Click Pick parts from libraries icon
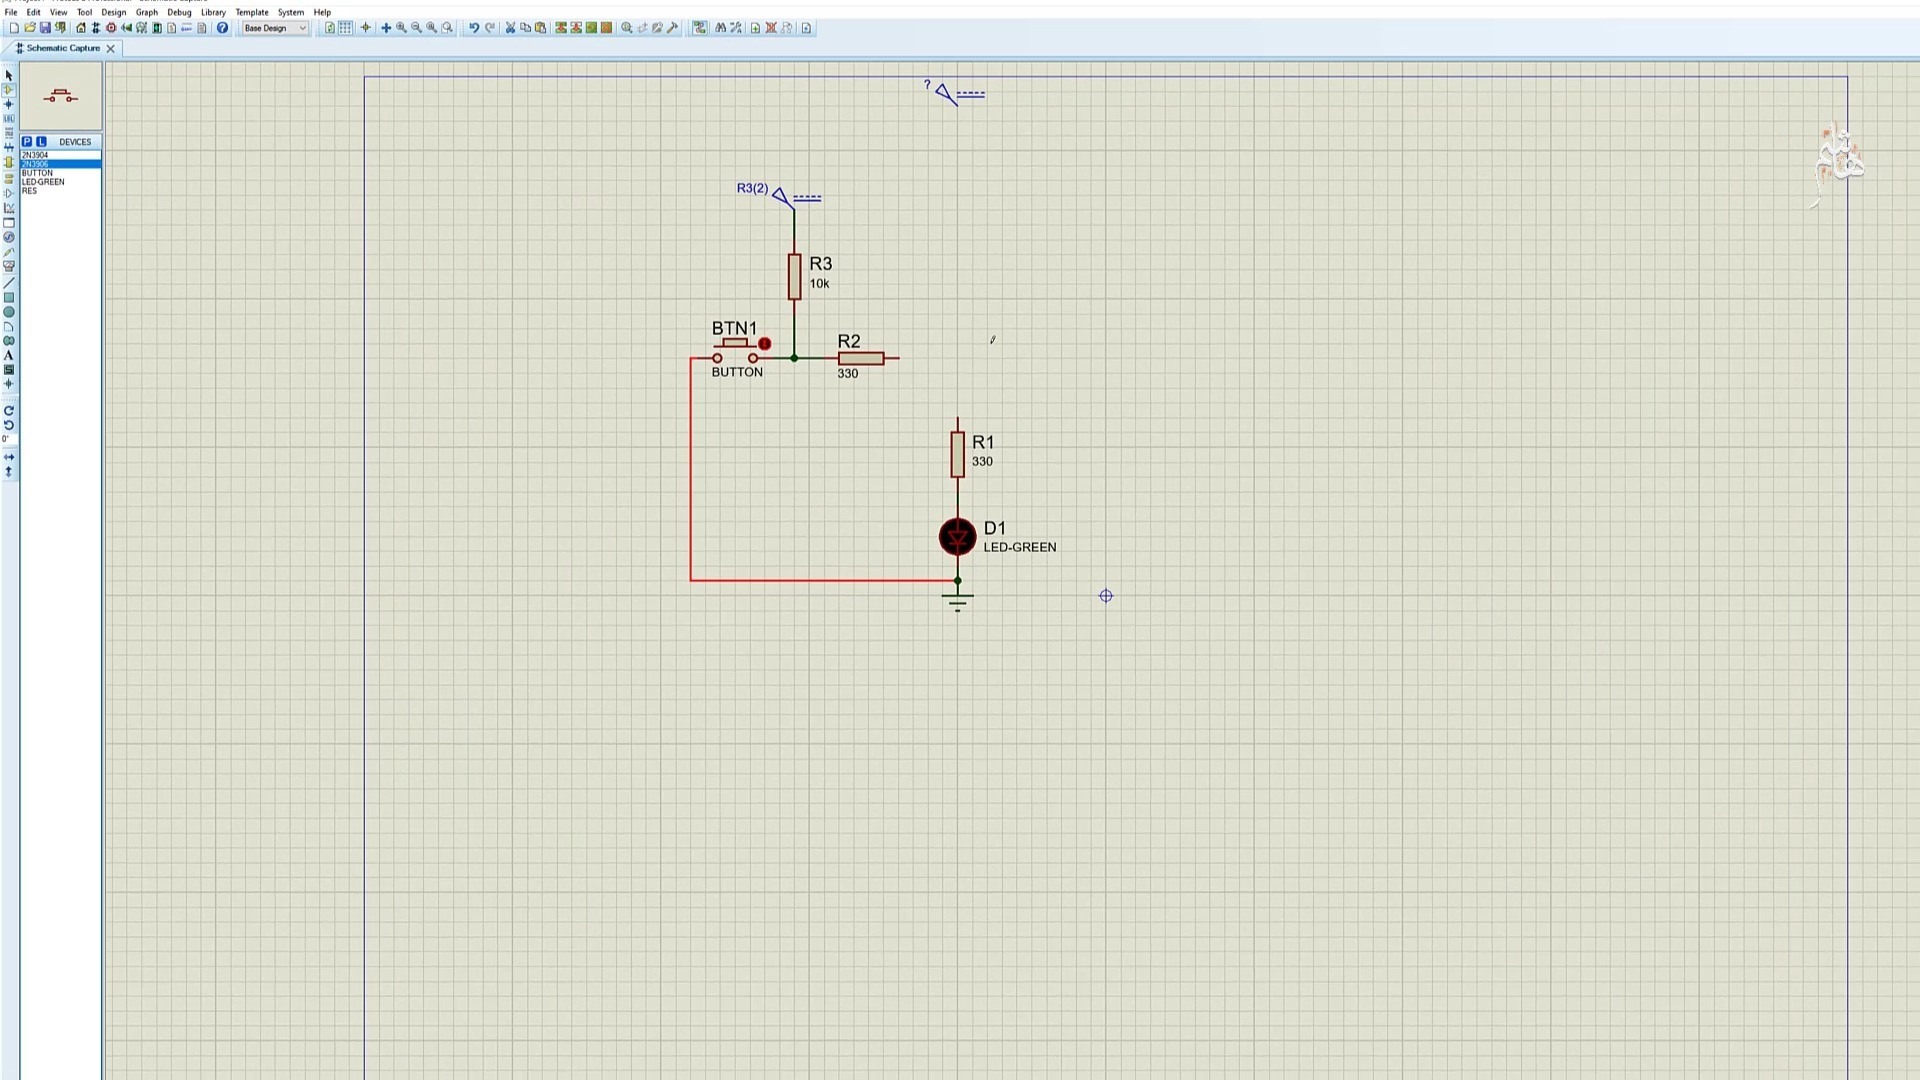The height and width of the screenshot is (1080, 1920). click(x=626, y=28)
